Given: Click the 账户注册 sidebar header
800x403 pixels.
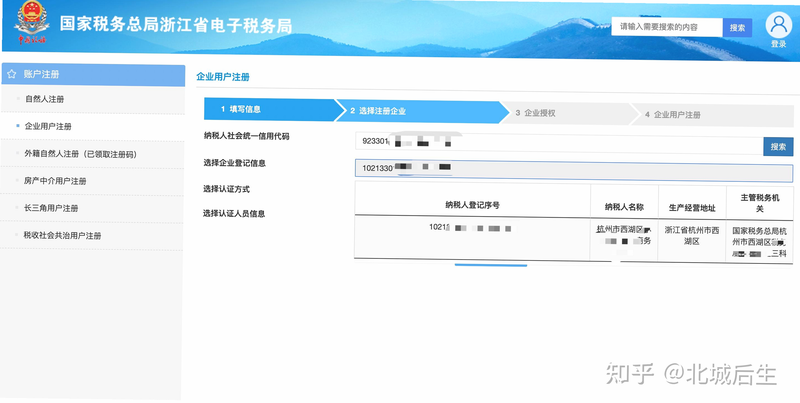Looking at the screenshot, I should (x=93, y=74).
